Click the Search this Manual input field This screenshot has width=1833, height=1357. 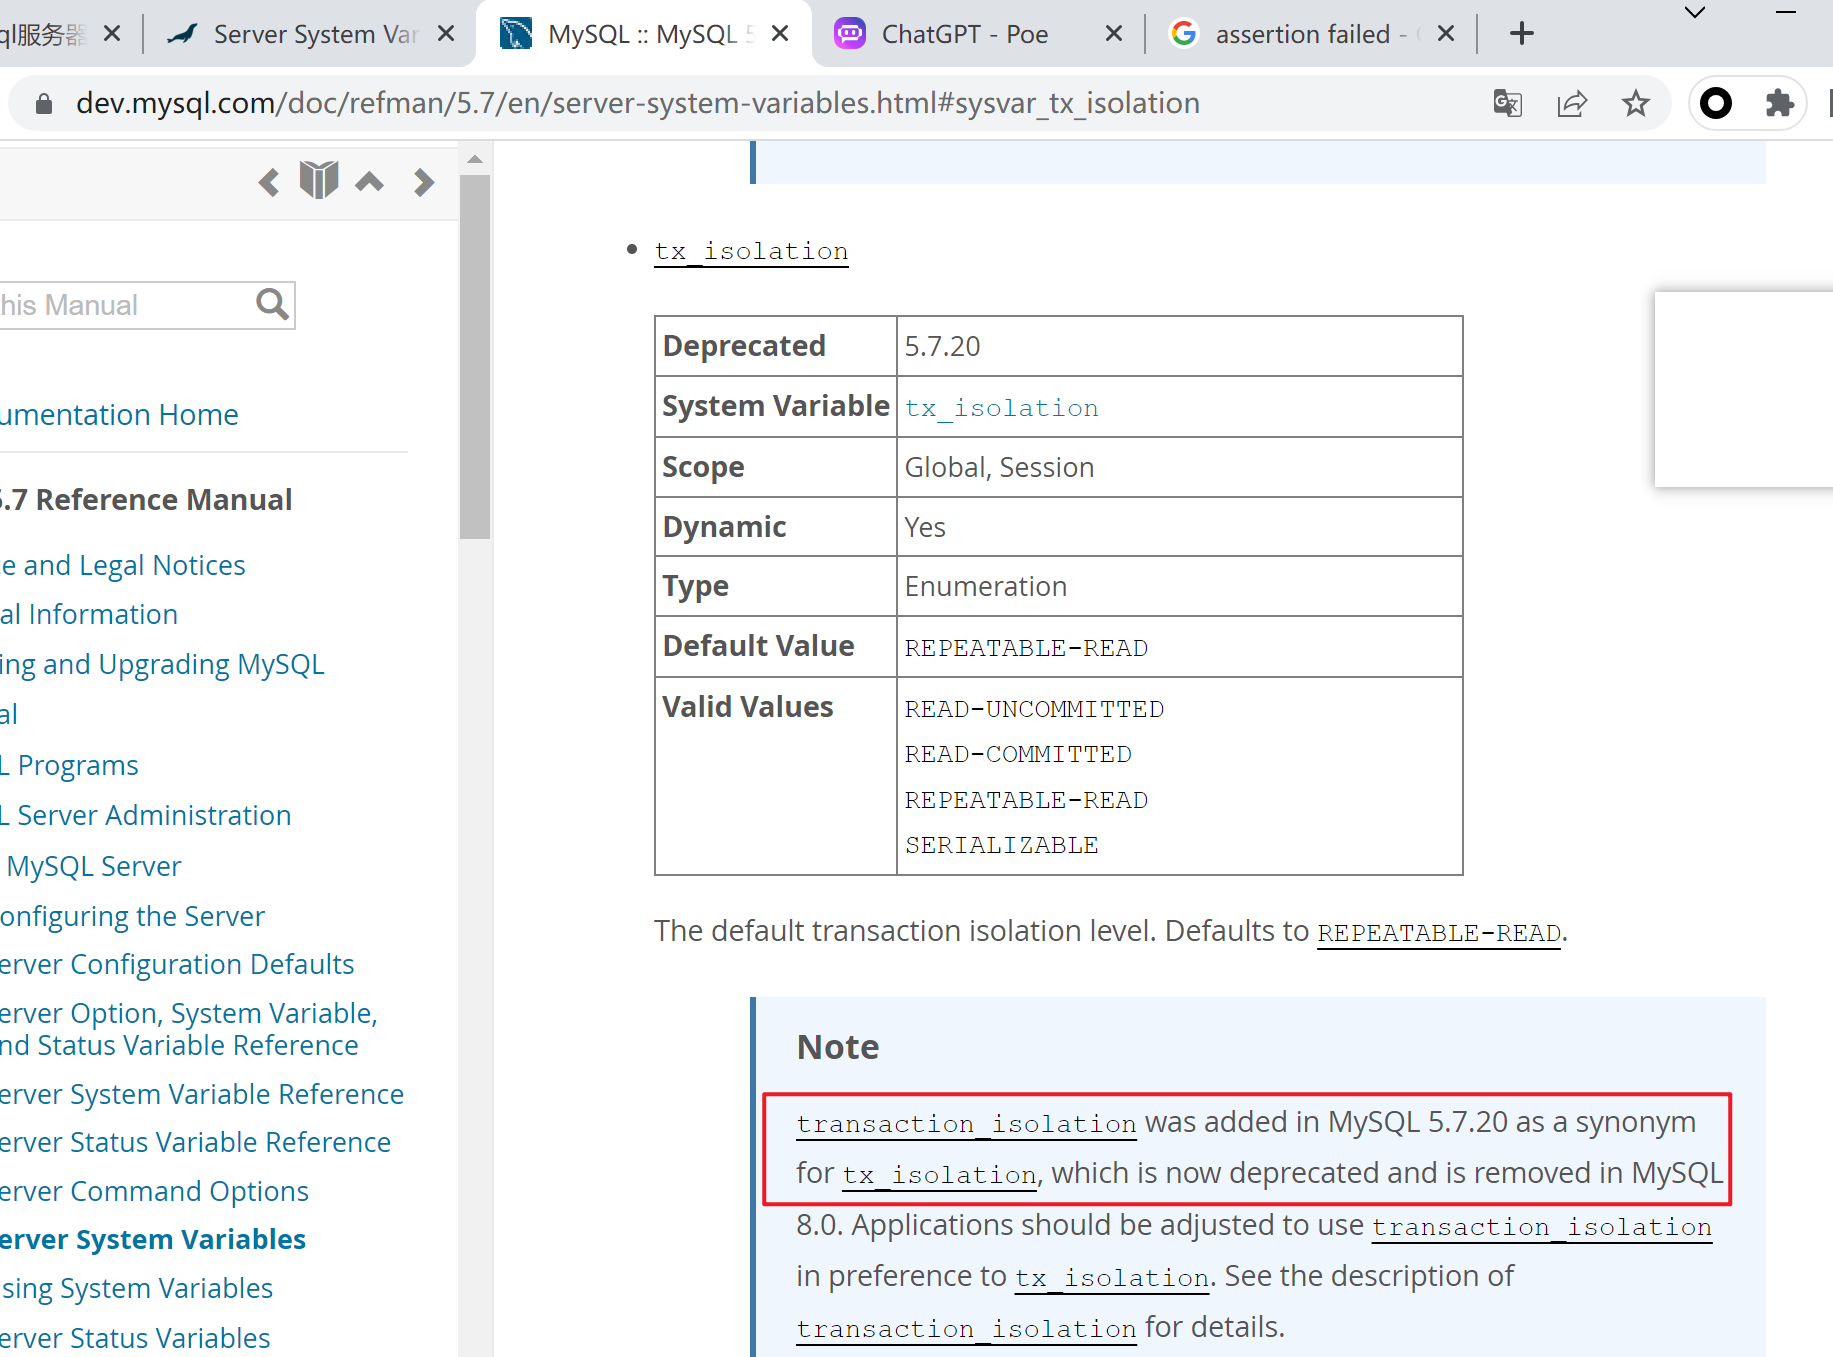(x=120, y=305)
